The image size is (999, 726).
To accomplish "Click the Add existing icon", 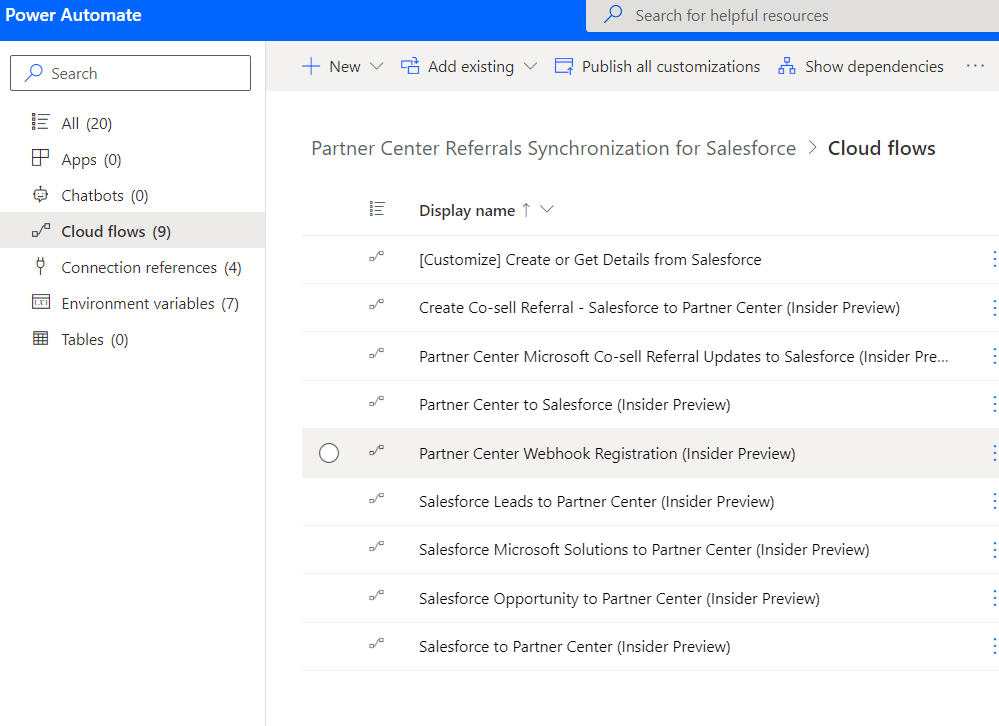I will click(x=410, y=67).
